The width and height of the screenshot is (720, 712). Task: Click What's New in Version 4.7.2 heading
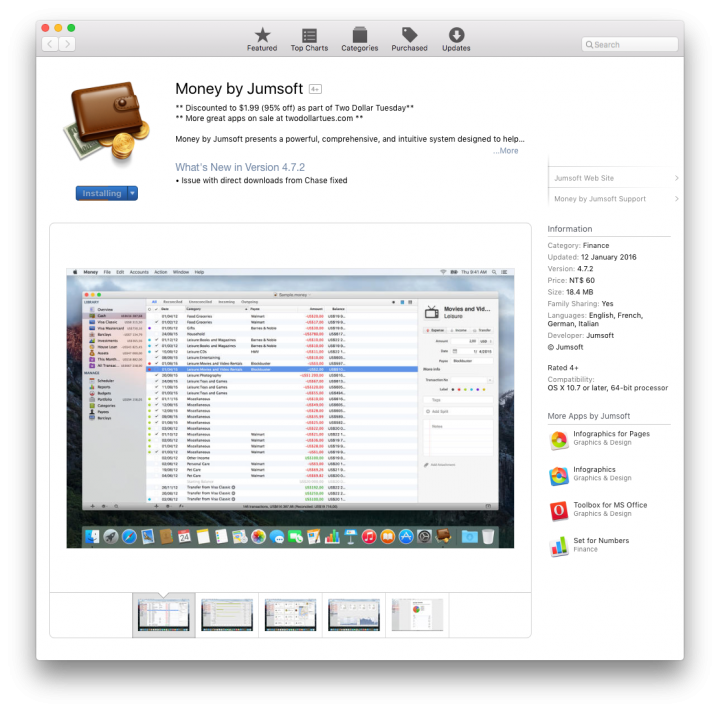240,167
